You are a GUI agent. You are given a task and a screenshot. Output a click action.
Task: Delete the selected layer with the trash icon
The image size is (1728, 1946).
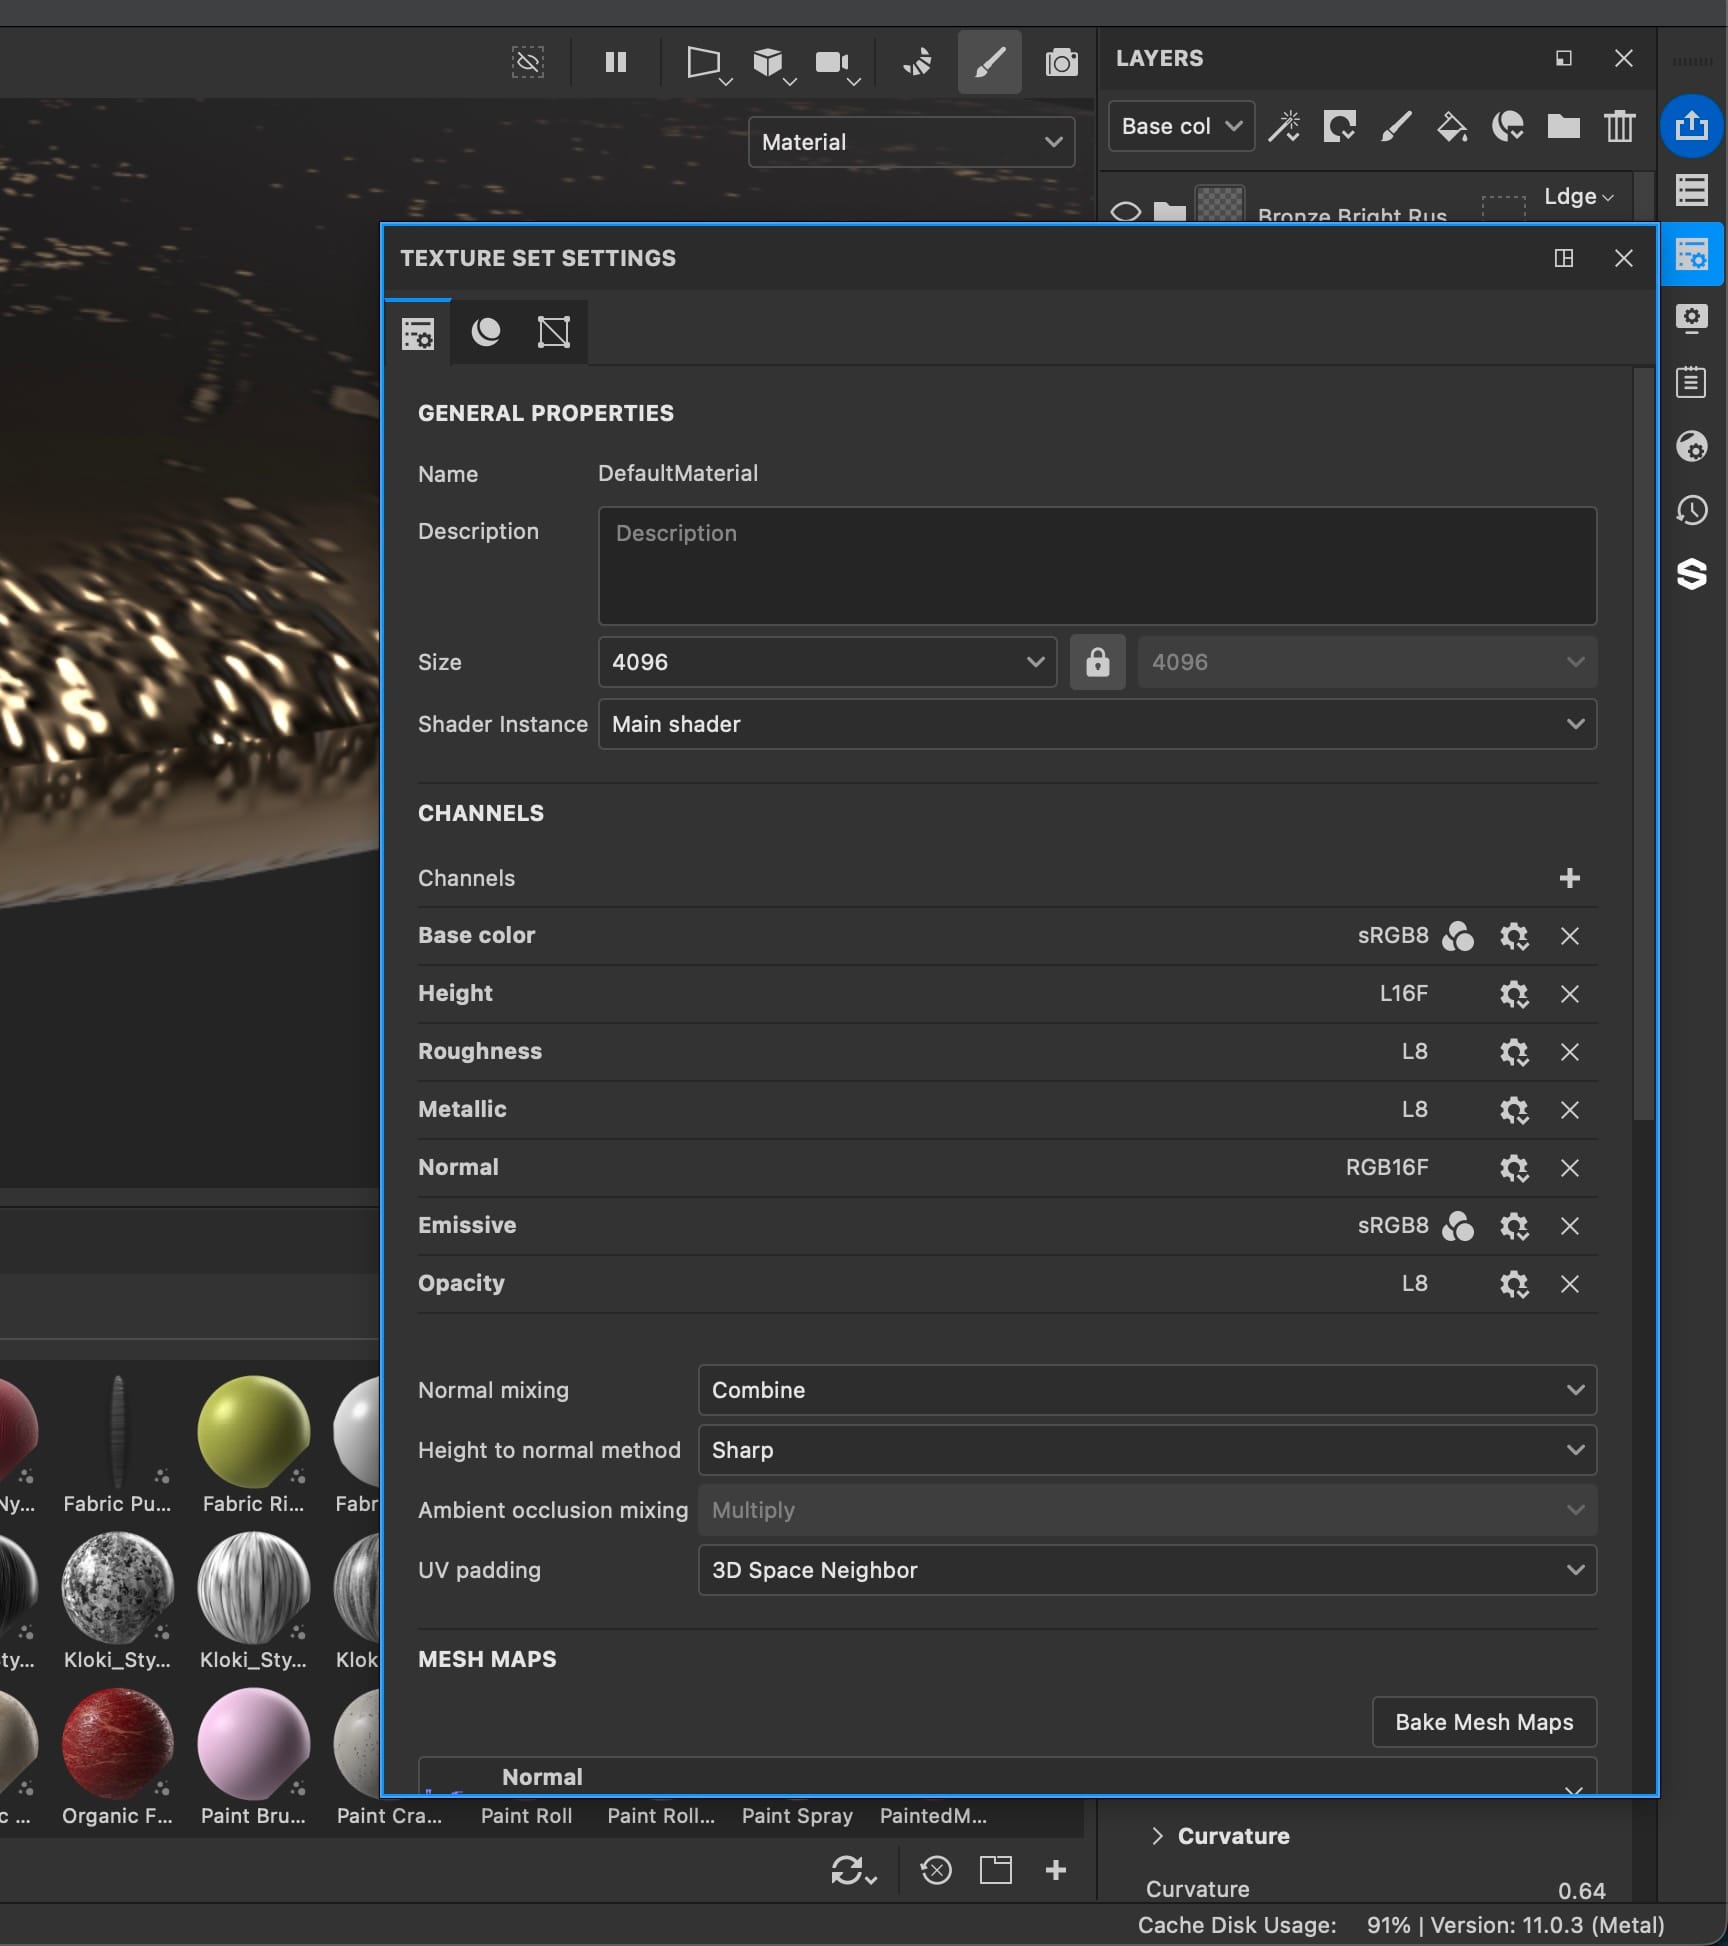pyautogui.click(x=1620, y=126)
